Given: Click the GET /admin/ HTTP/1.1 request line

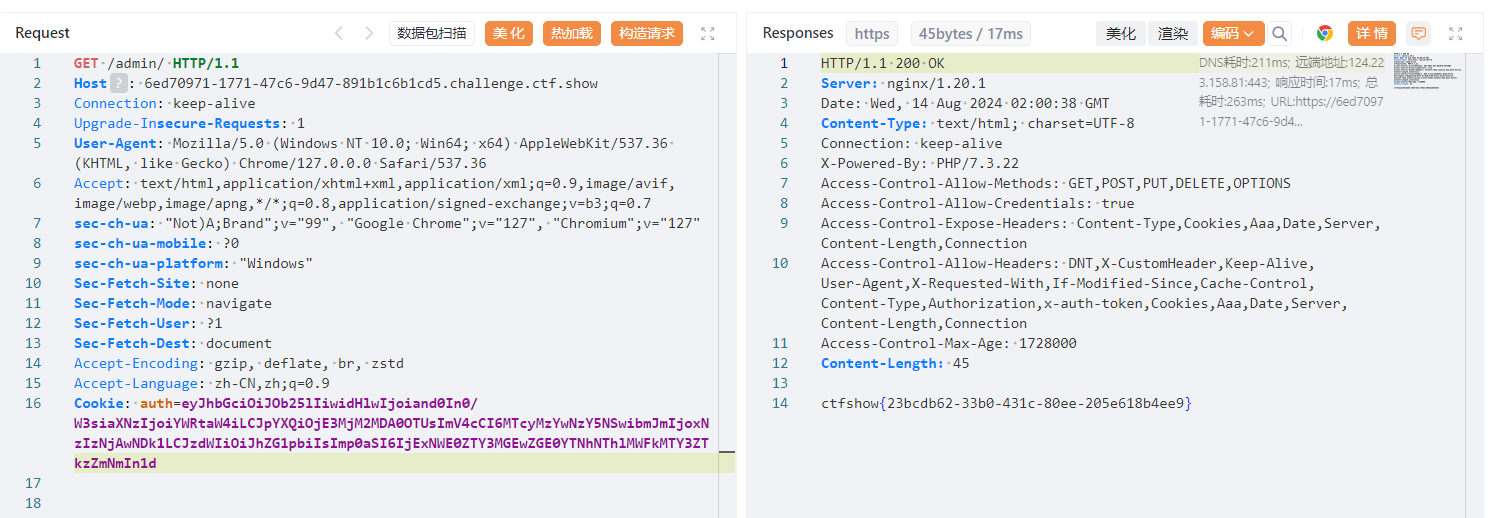Looking at the screenshot, I should pos(157,63).
